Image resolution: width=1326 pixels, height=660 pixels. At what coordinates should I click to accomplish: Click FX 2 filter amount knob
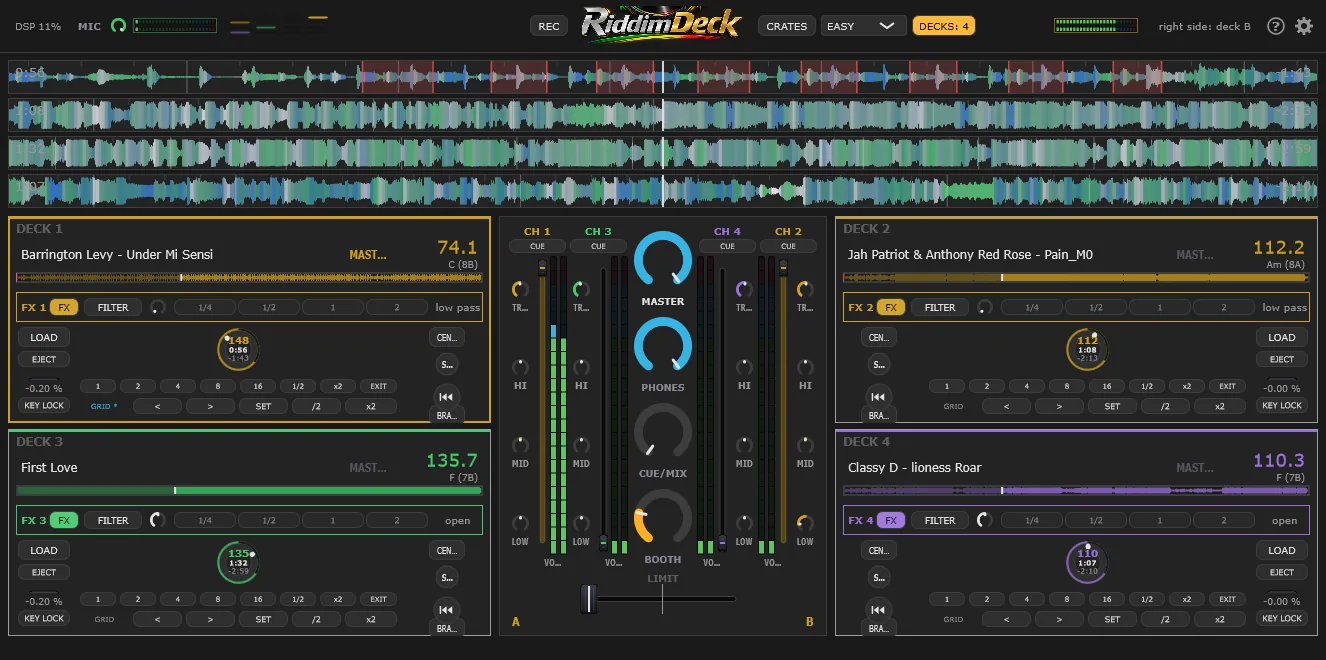click(x=985, y=307)
